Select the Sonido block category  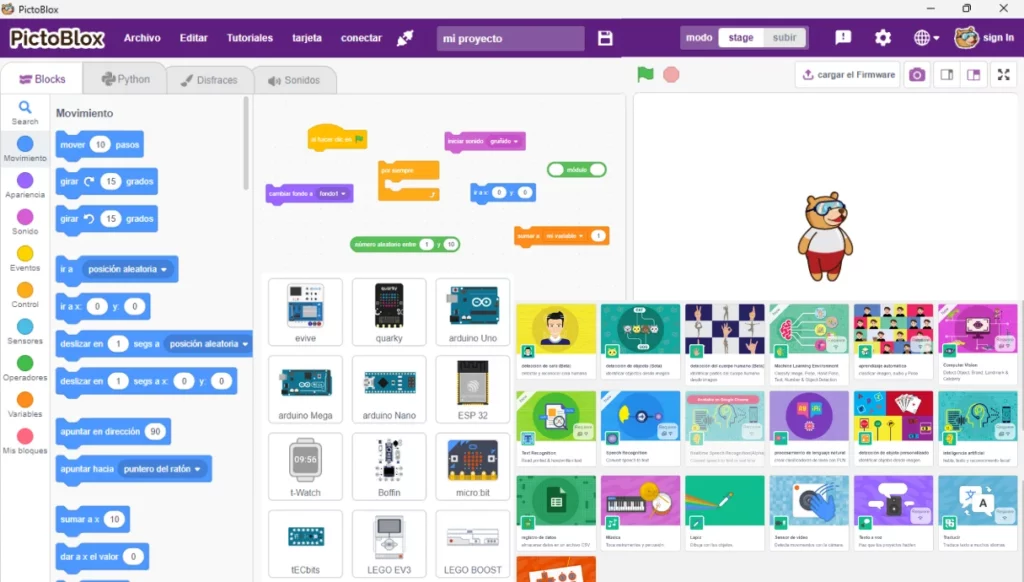tap(25, 222)
